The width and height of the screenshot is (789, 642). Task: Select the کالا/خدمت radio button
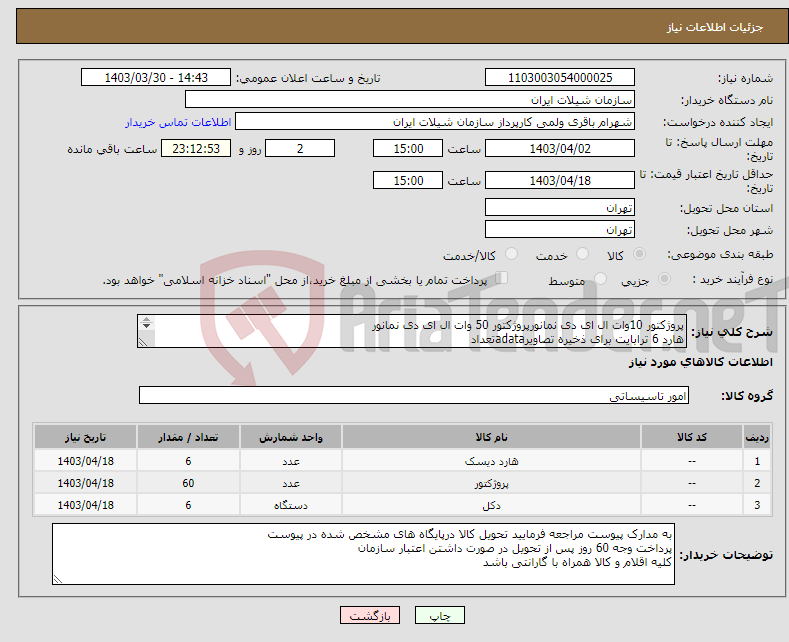(x=511, y=254)
